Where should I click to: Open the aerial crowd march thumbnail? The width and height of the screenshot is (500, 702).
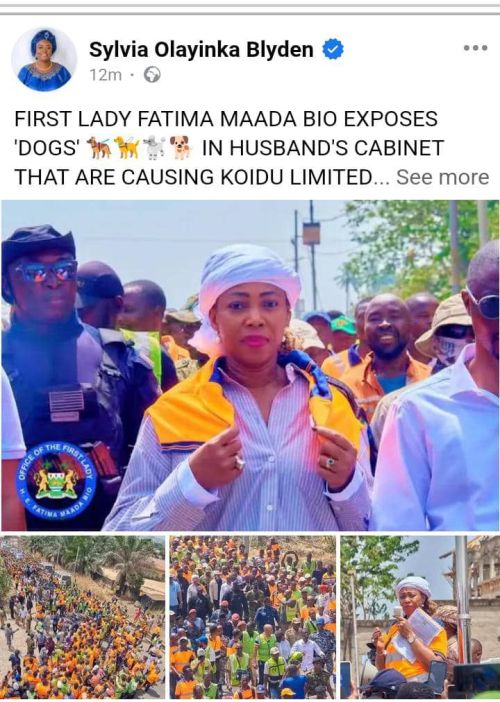(x=83, y=617)
